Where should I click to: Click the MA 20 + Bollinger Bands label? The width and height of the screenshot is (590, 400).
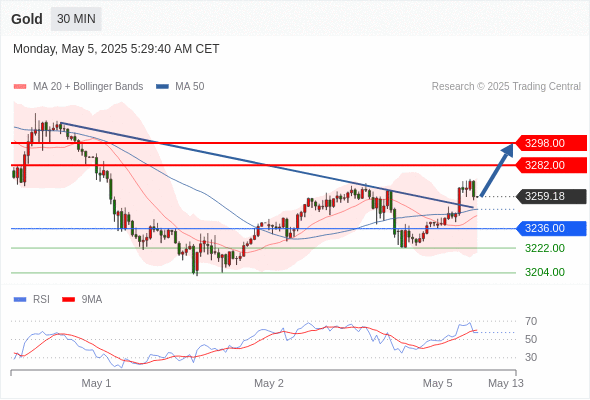(x=88, y=87)
